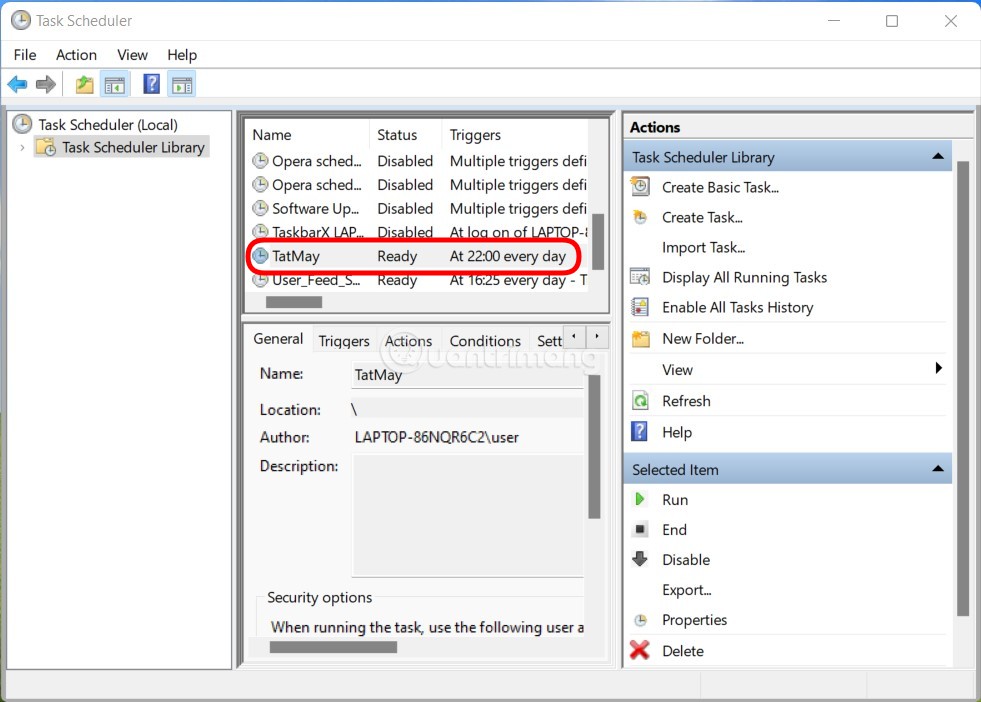
Task: Click the Properties clock icon
Action: click(640, 620)
